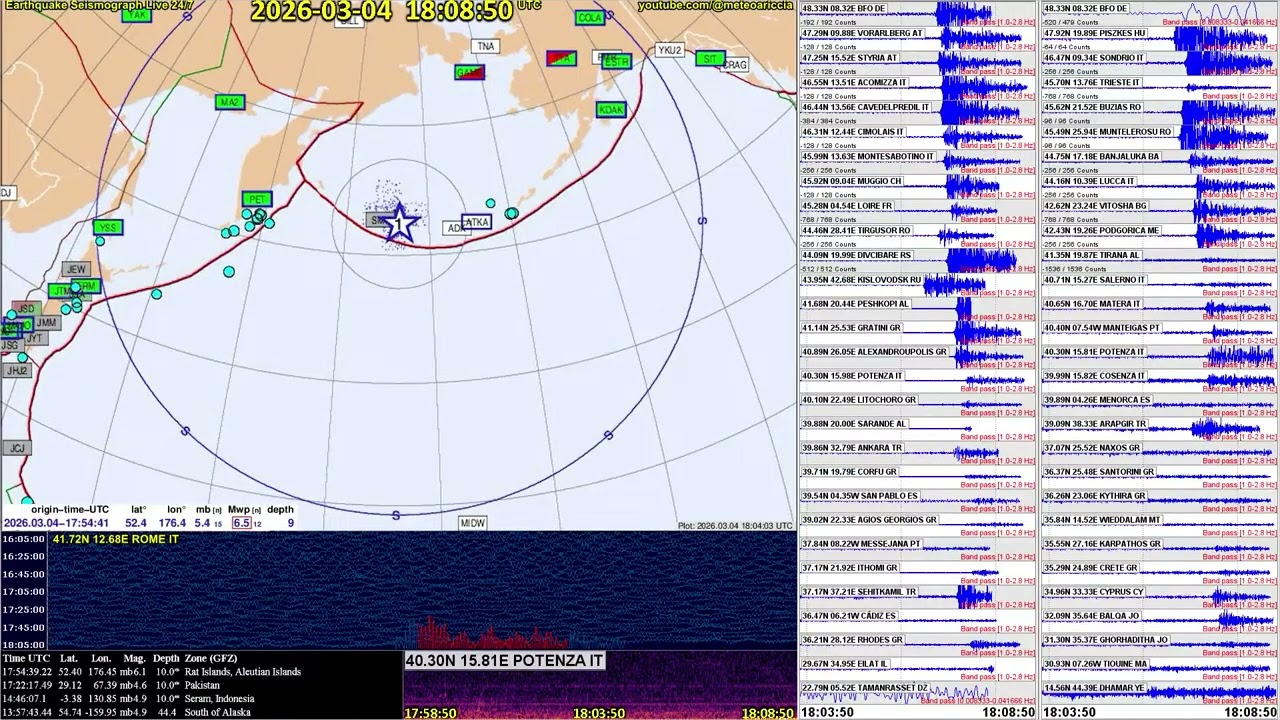
Task: Click the Zone (GFZ) column header
Action: (x=211, y=659)
